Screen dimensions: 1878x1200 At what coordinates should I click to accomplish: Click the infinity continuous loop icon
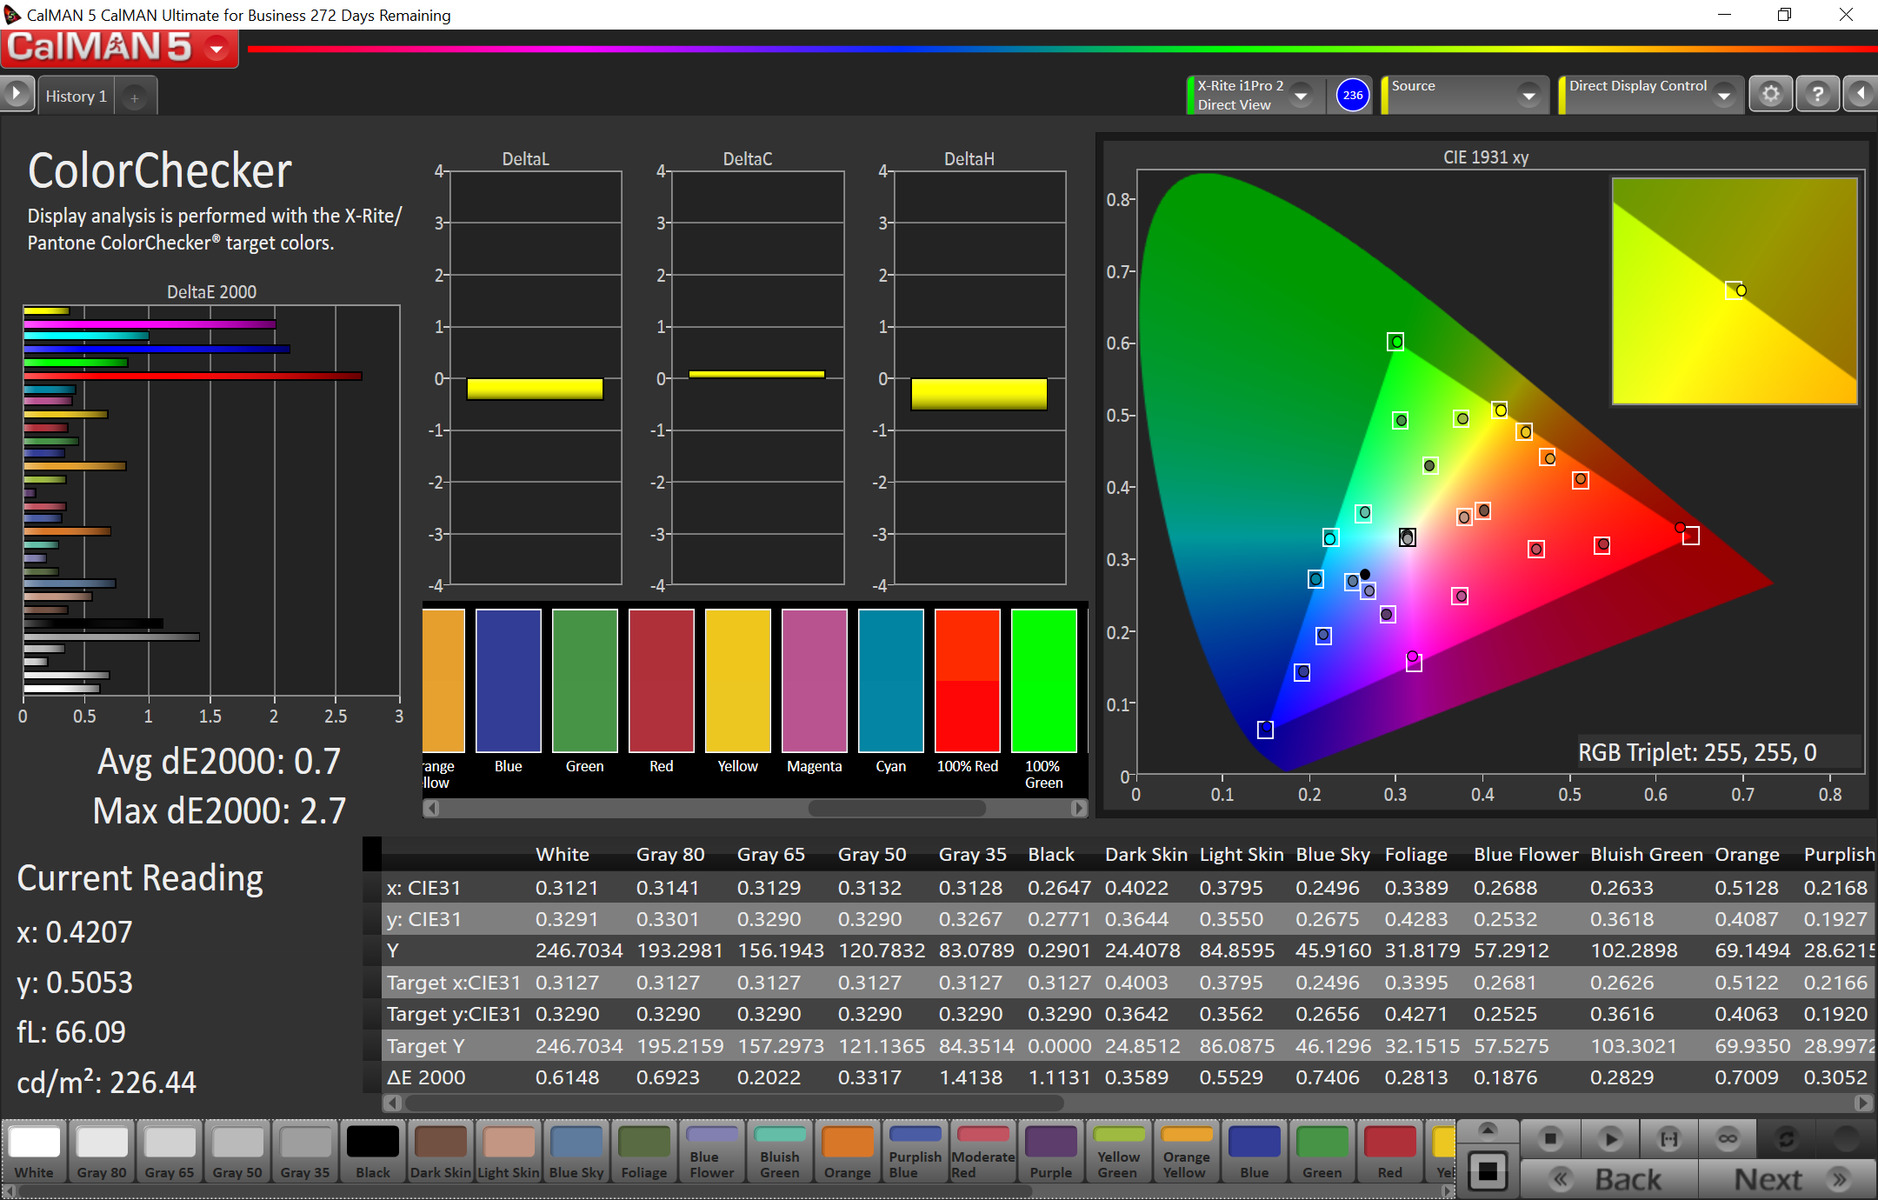(x=1727, y=1139)
